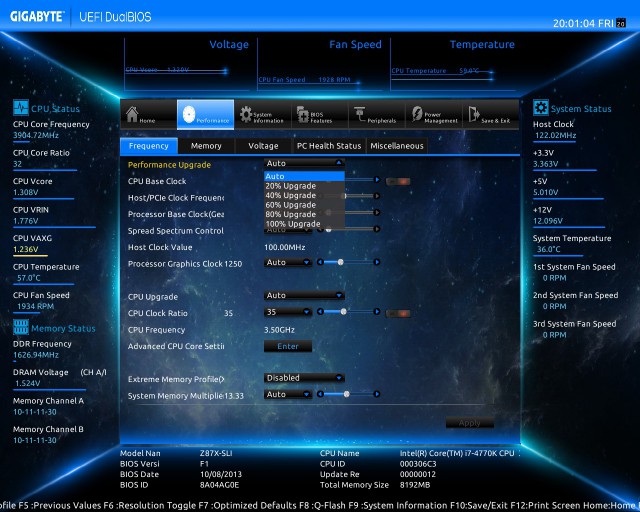The image size is (640, 512).
Task: Increase Spread Spectrum Control right arrow
Action: pyautogui.click(x=377, y=229)
